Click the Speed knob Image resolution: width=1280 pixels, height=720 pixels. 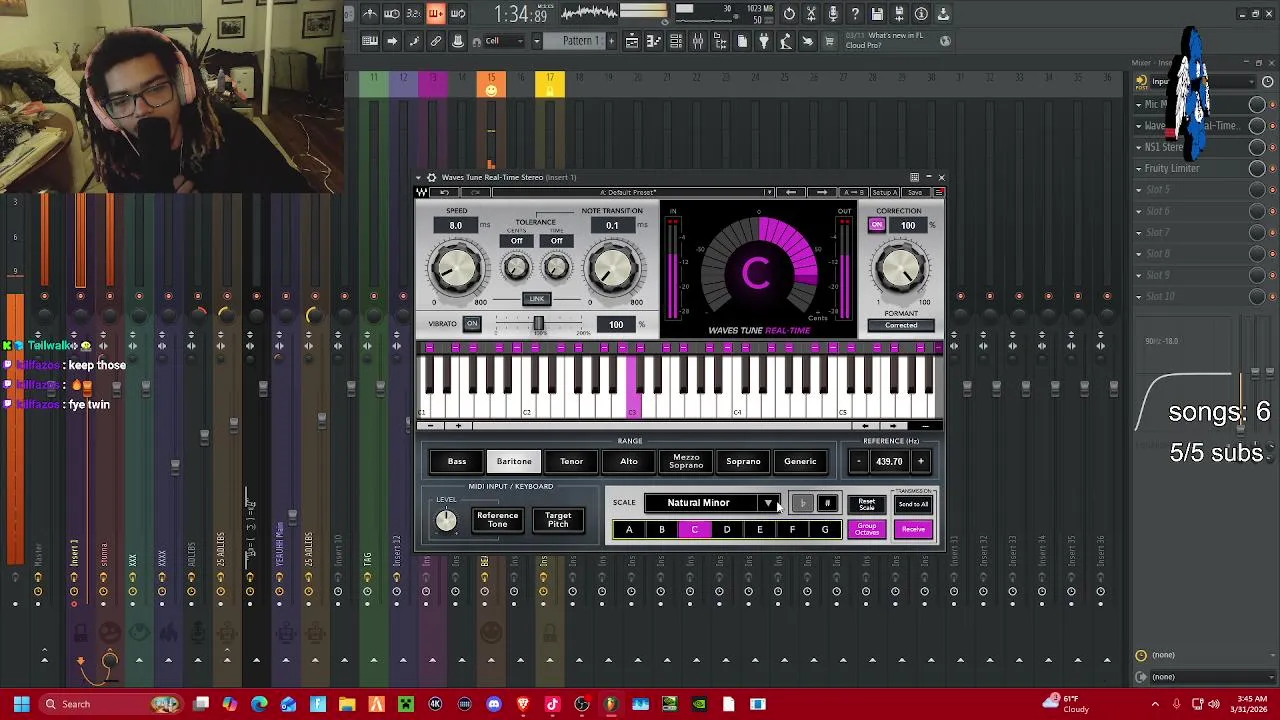click(x=457, y=268)
